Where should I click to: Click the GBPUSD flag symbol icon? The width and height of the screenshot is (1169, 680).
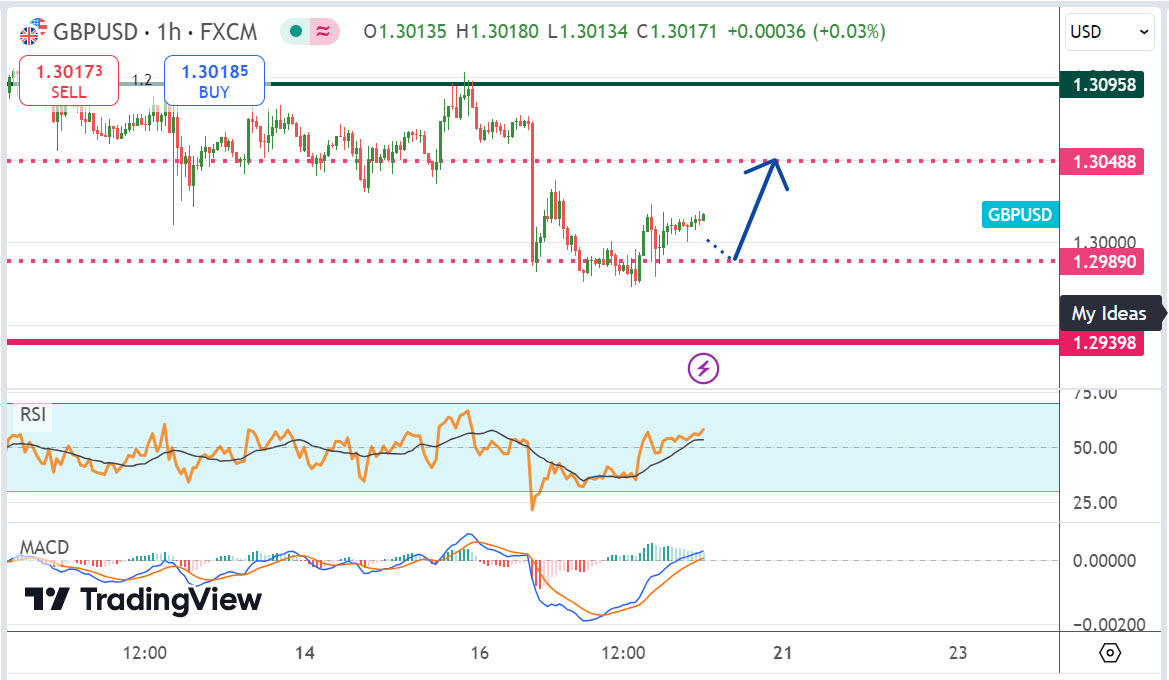coord(33,32)
